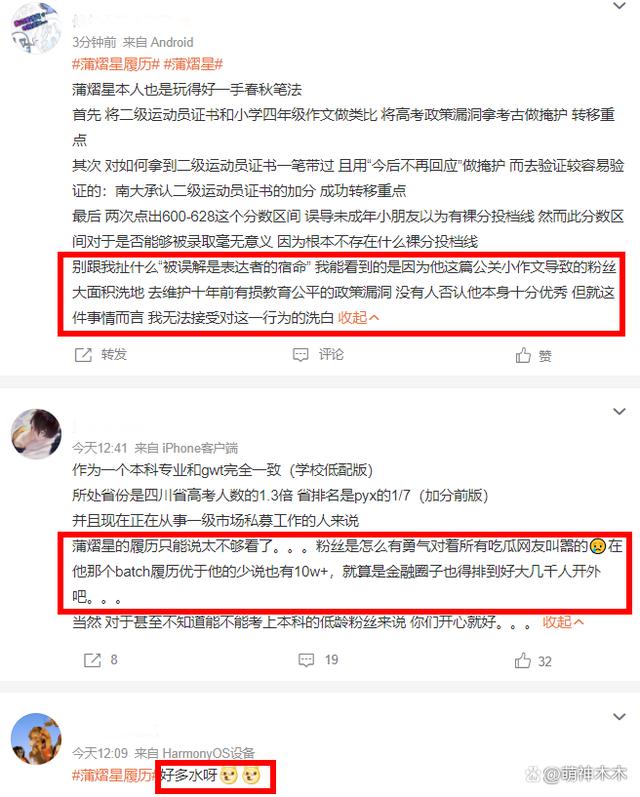This screenshot has height=797, width=640.
Task: Open the third post's chevron menu
Action: click(x=619, y=717)
